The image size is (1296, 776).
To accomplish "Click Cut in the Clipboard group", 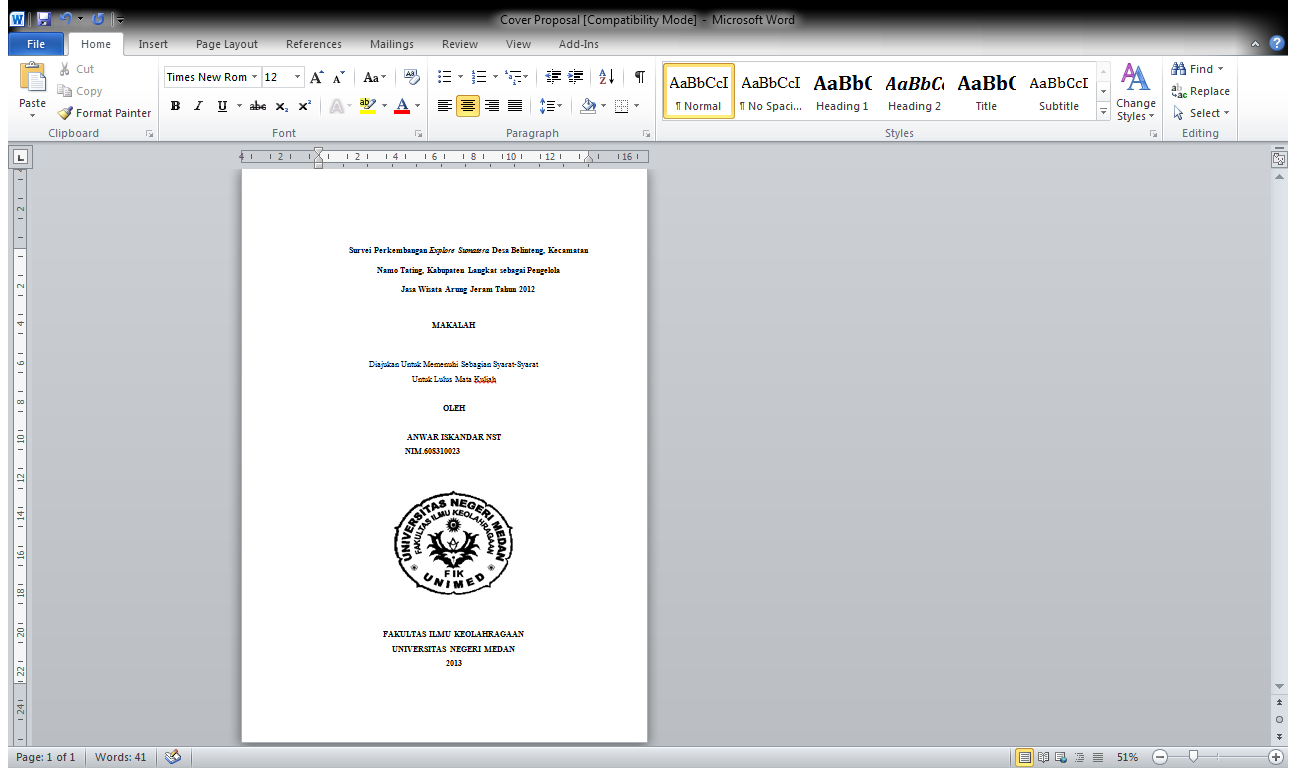I will 76,69.
